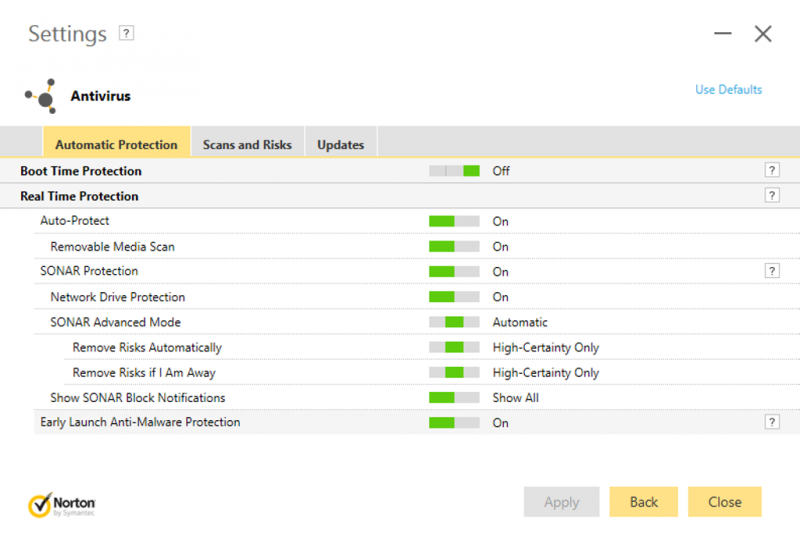Open help for Real Time Protection
The height and width of the screenshot is (534, 800).
click(x=772, y=195)
